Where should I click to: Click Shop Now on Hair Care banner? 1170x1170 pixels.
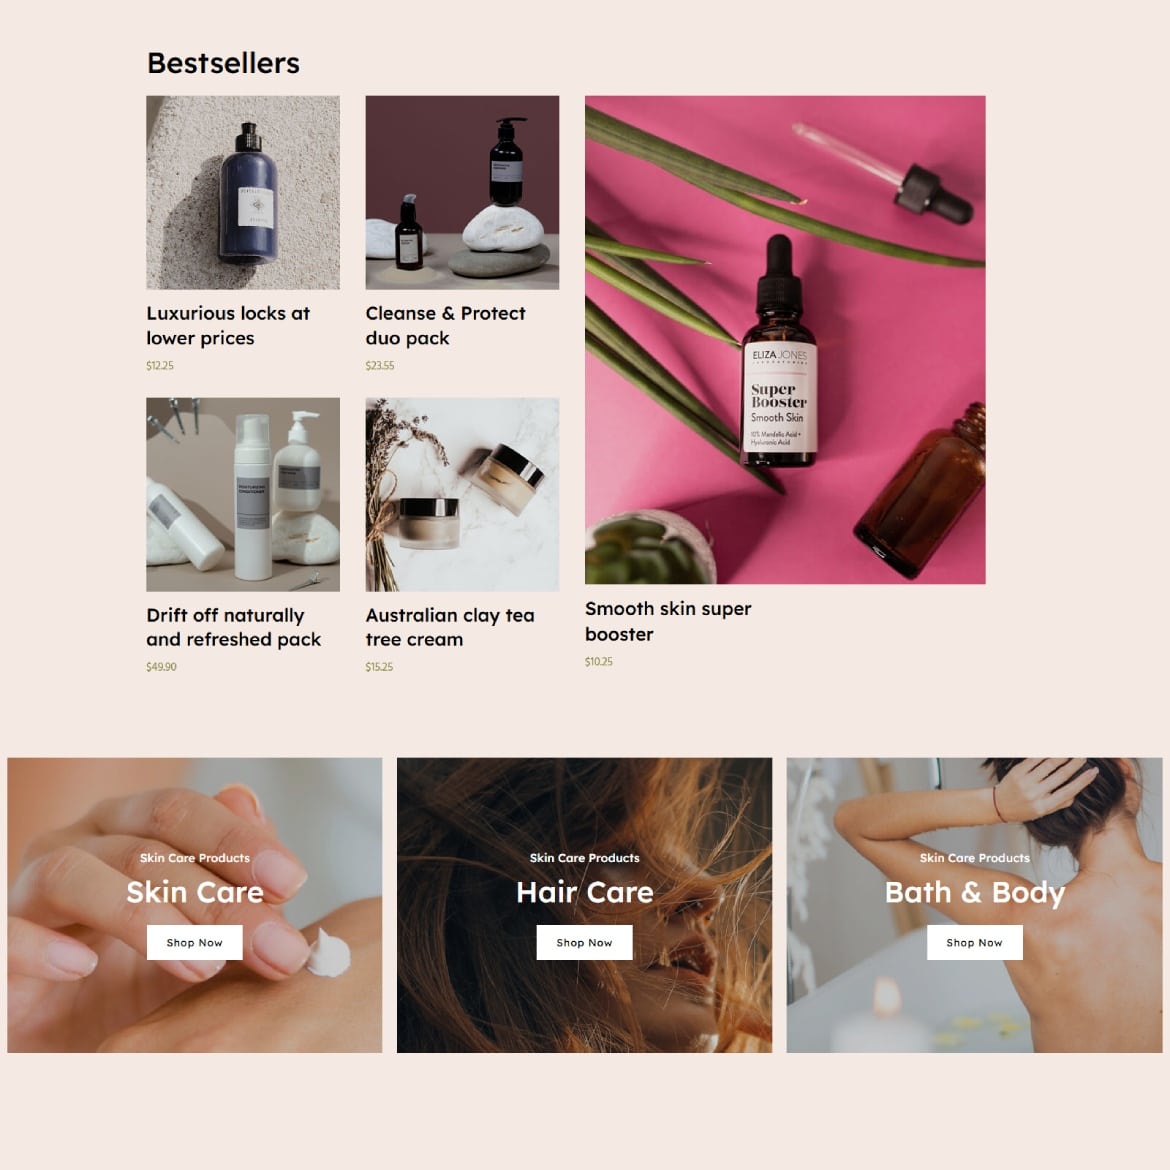click(x=584, y=942)
